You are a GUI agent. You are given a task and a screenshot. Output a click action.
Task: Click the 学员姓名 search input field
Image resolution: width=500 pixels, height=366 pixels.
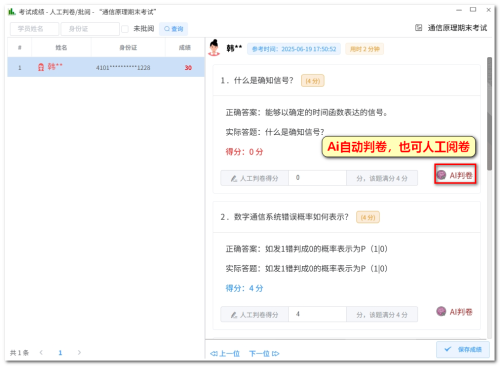(34, 29)
